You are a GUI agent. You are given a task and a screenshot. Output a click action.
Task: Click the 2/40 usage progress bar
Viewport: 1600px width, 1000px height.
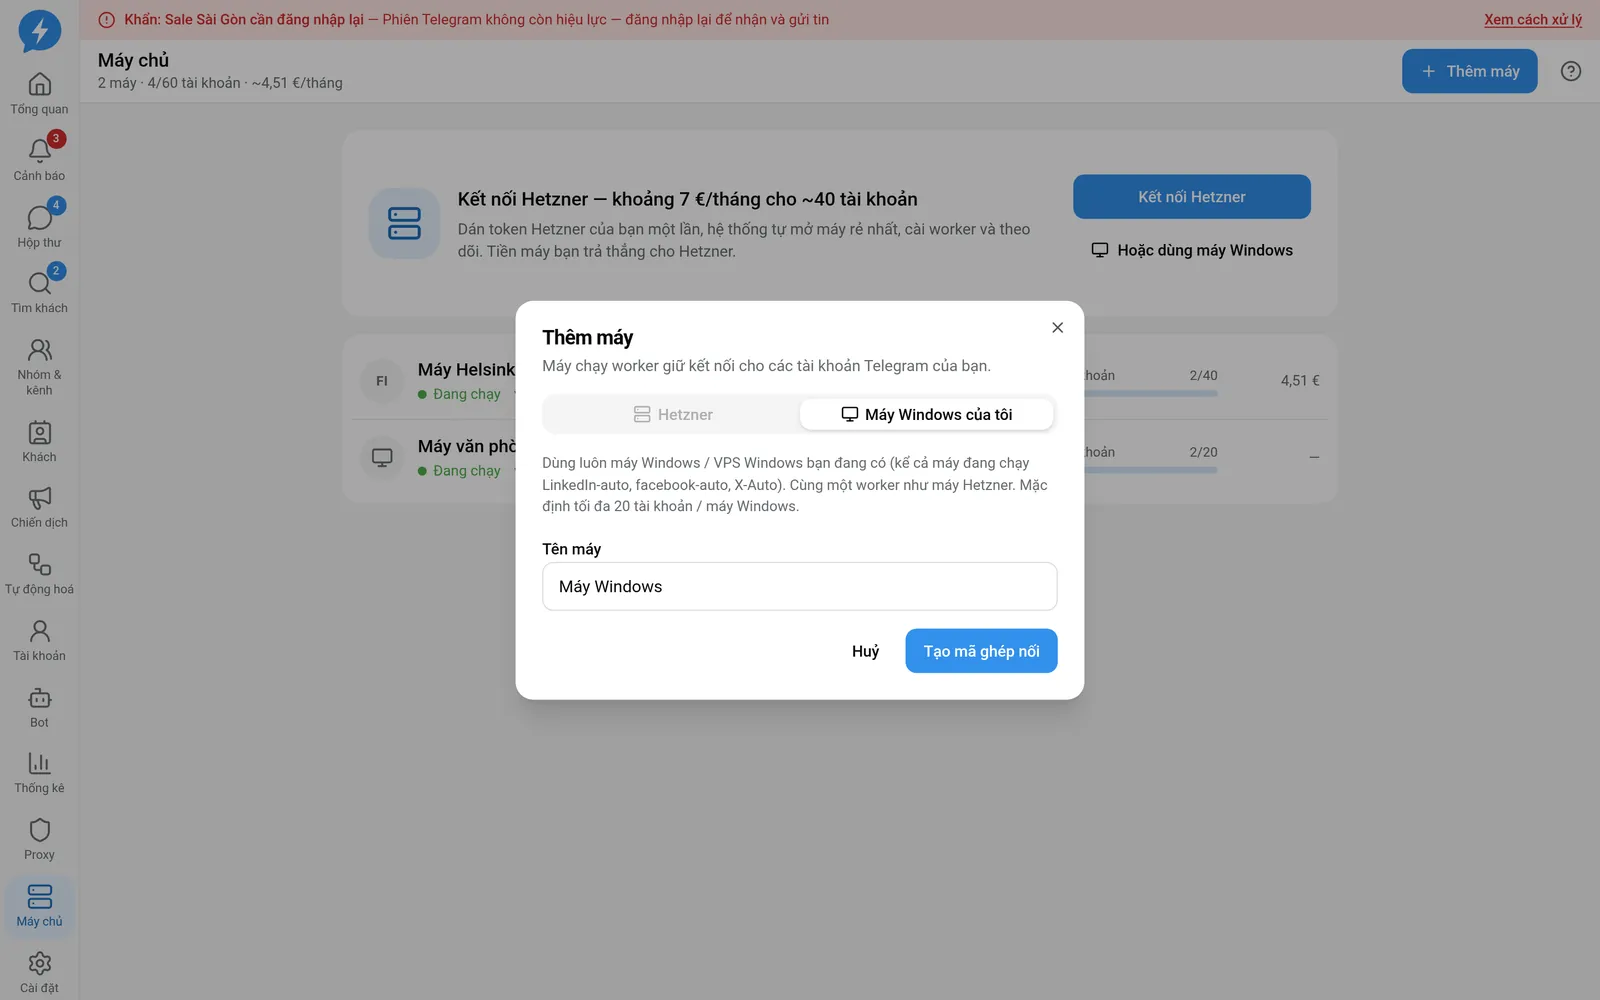1150,393
